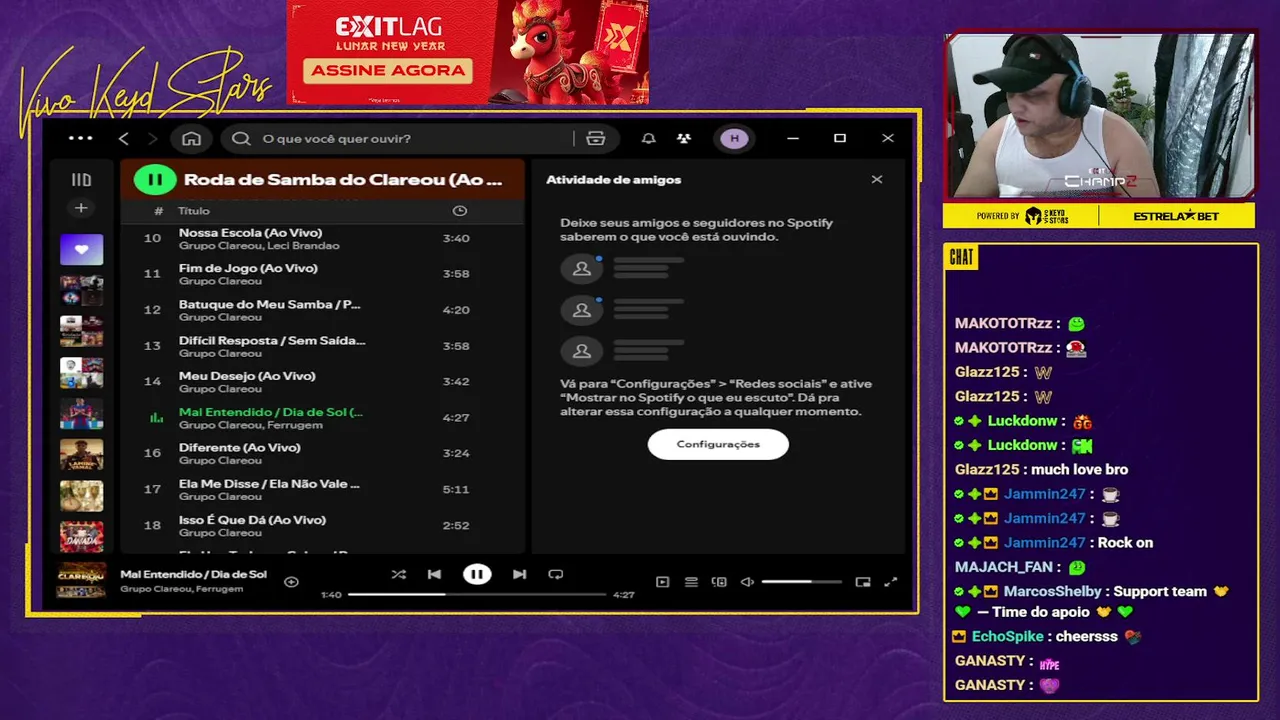Select track Diferente (Ao Vivo)

[322, 453]
